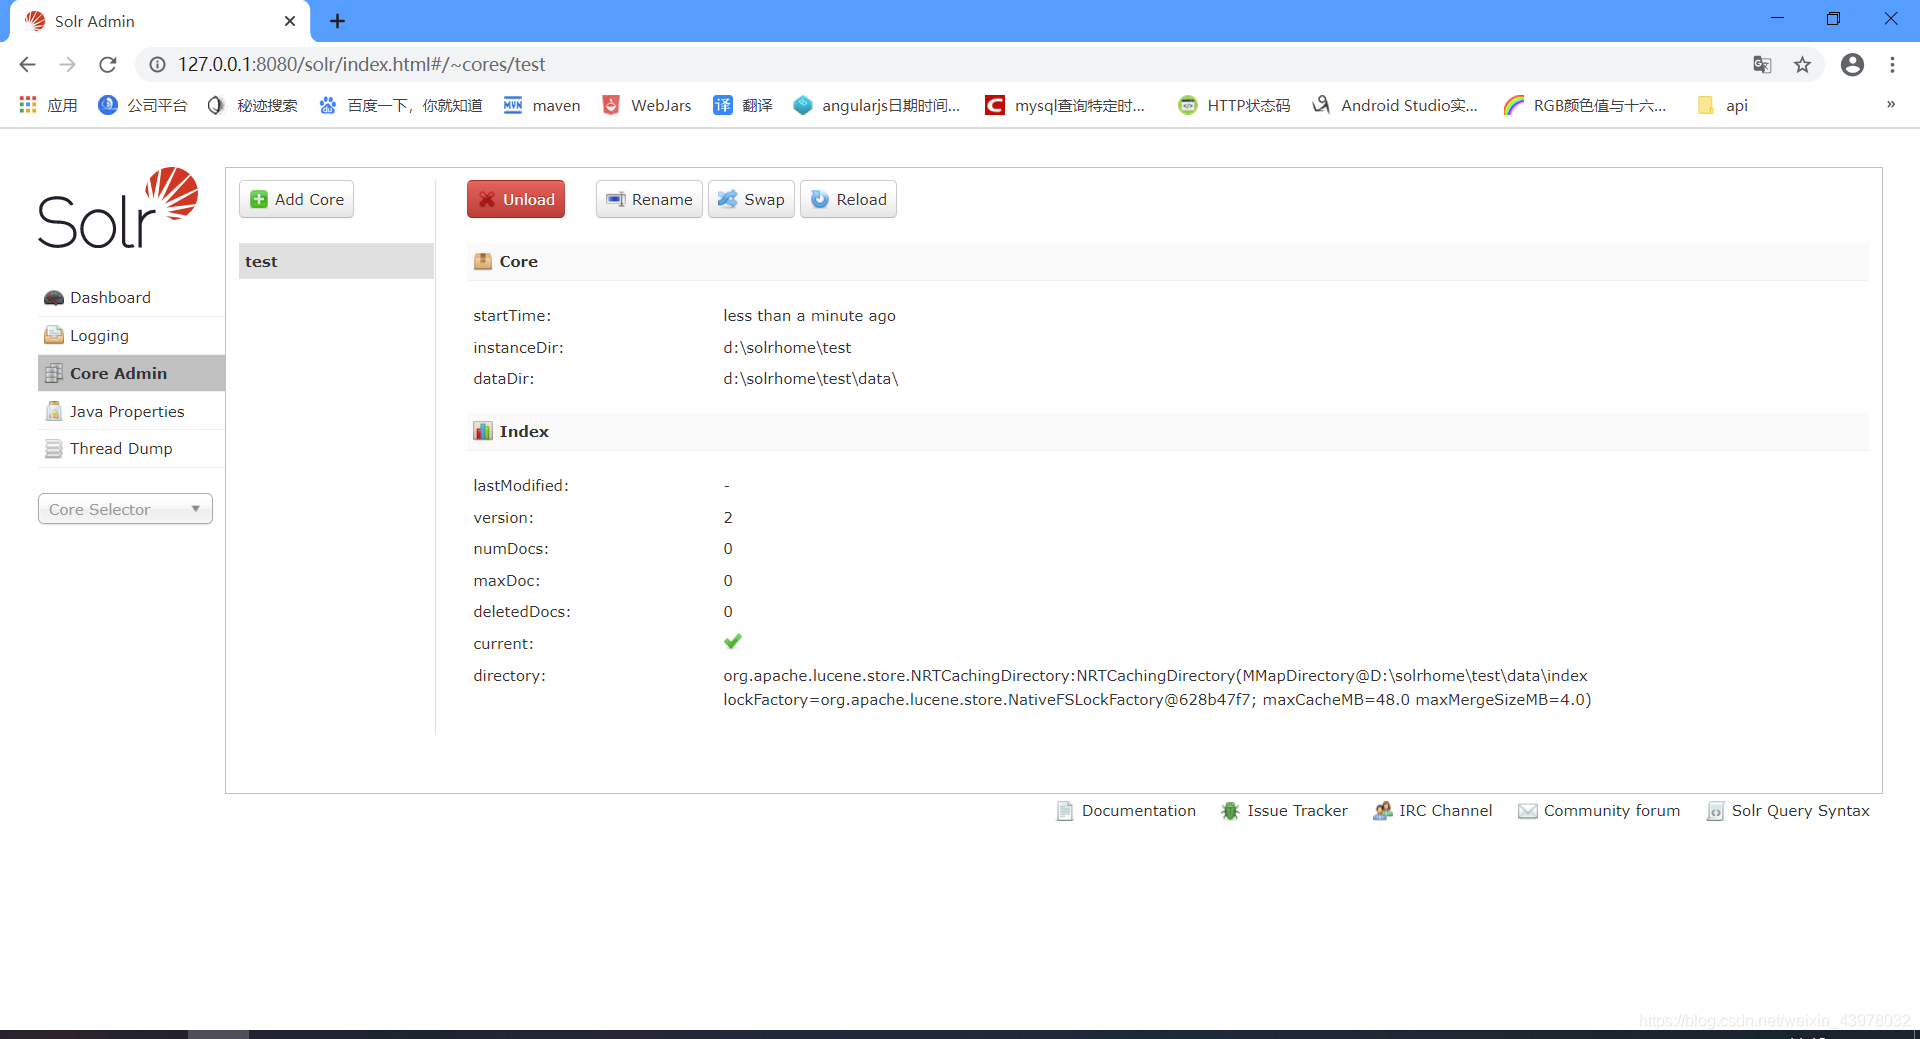Click the Logging icon in sidebar
Viewport: 1920px width, 1039px height.
[54, 335]
